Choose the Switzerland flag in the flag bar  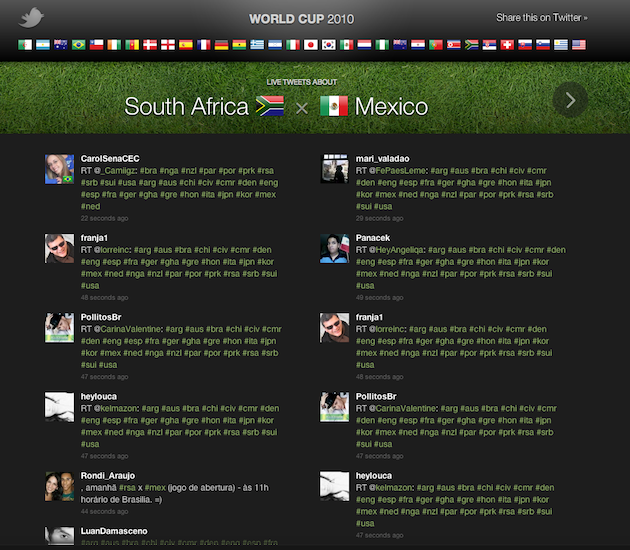[507, 45]
